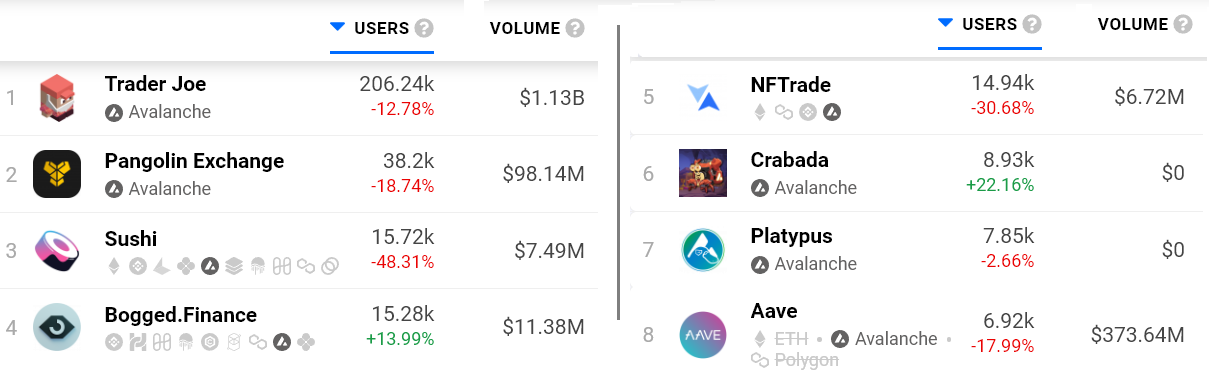Click help icon next to right USERS header
The image size is (1209, 378).
coord(1032,25)
